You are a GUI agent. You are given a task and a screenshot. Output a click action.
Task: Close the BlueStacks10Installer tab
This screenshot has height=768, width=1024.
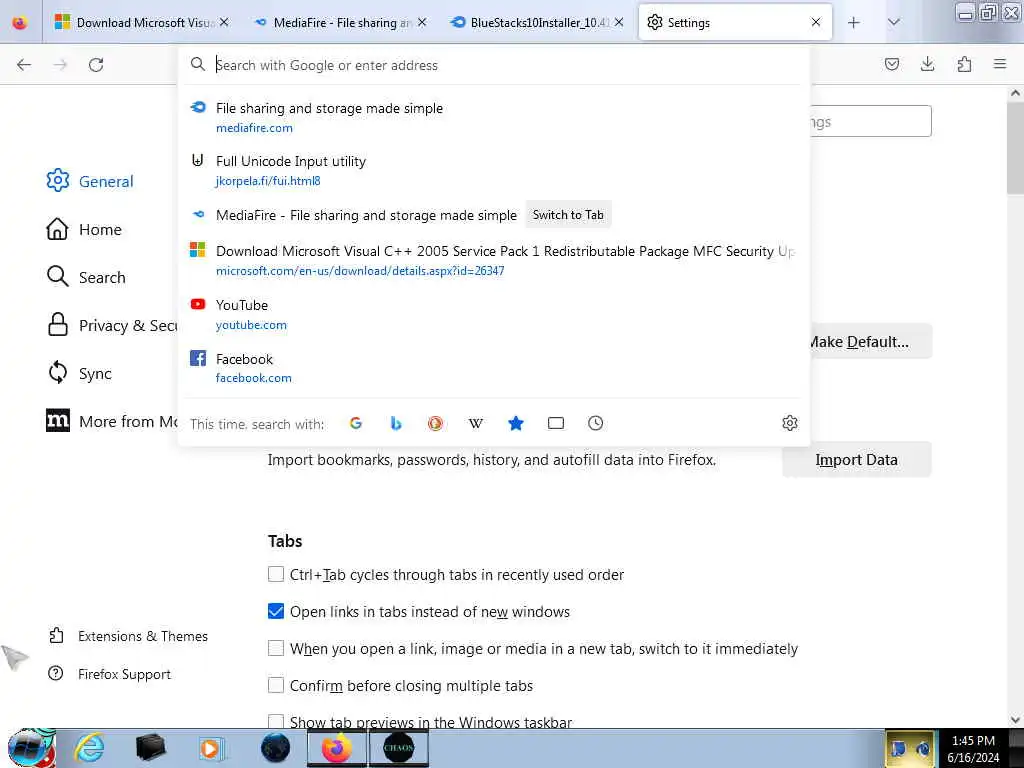[618, 22]
